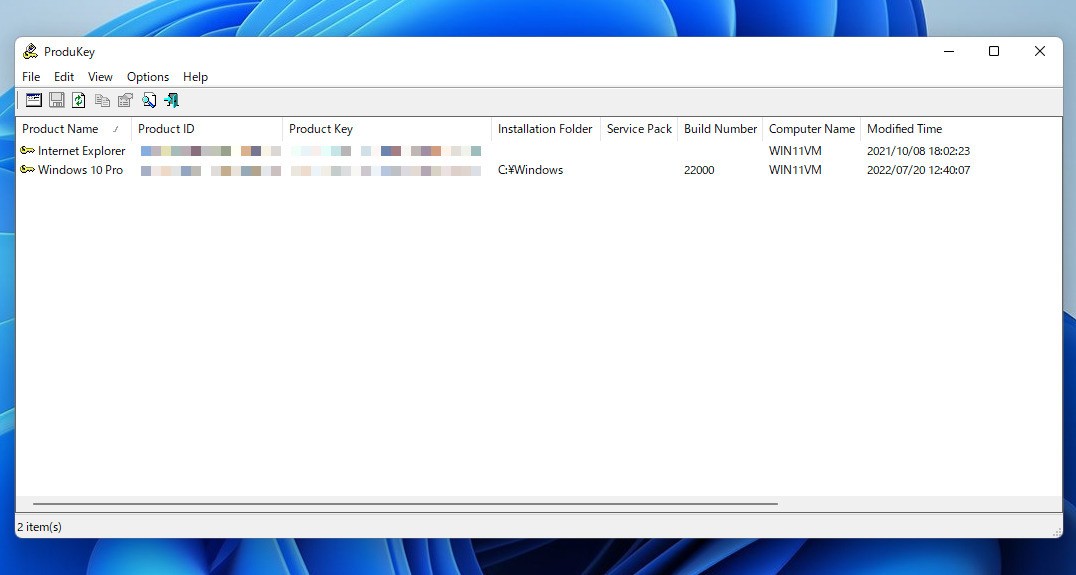
Task: Open the Options menu
Action: [148, 77]
